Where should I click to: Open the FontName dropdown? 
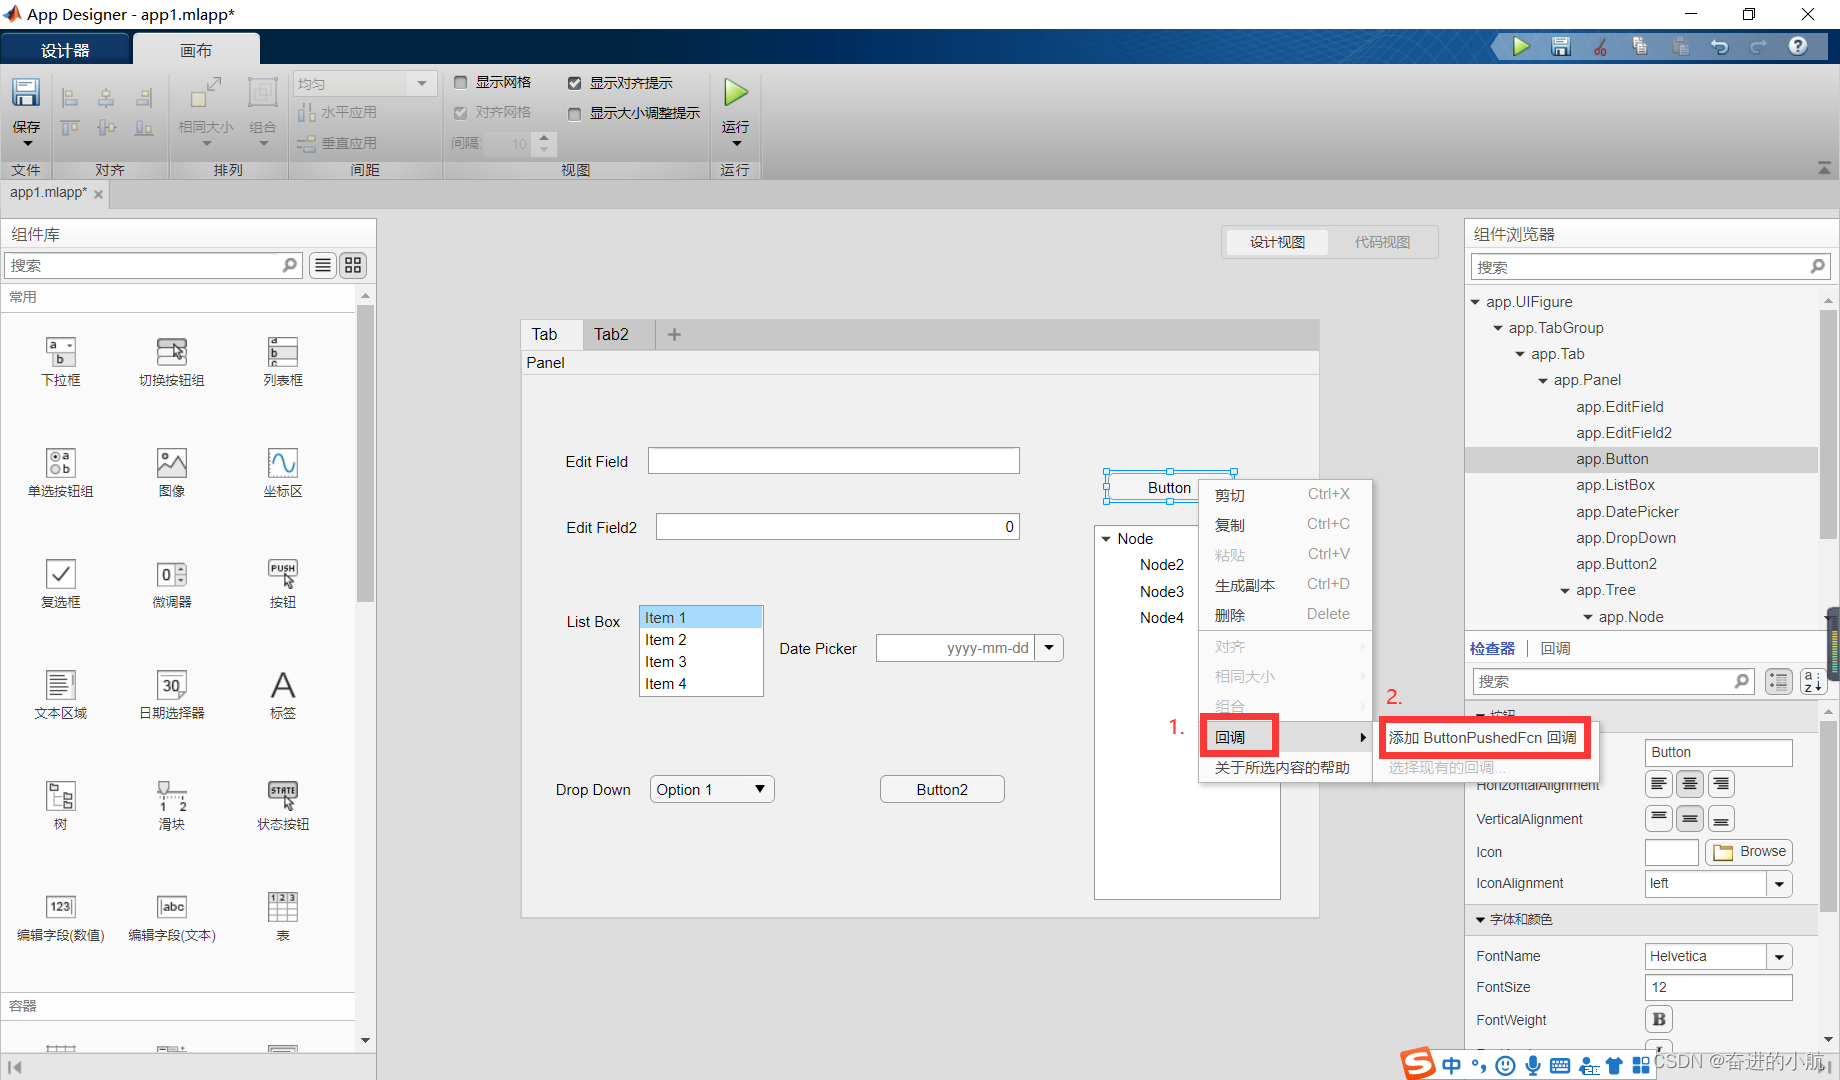(x=1779, y=957)
